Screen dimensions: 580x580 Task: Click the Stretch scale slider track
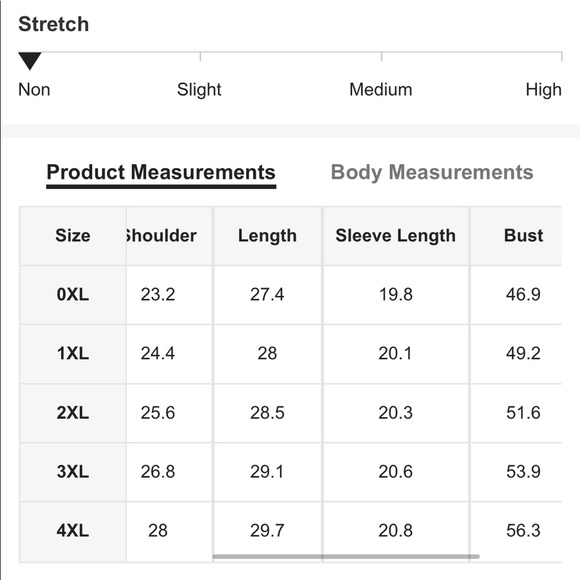[290, 53]
